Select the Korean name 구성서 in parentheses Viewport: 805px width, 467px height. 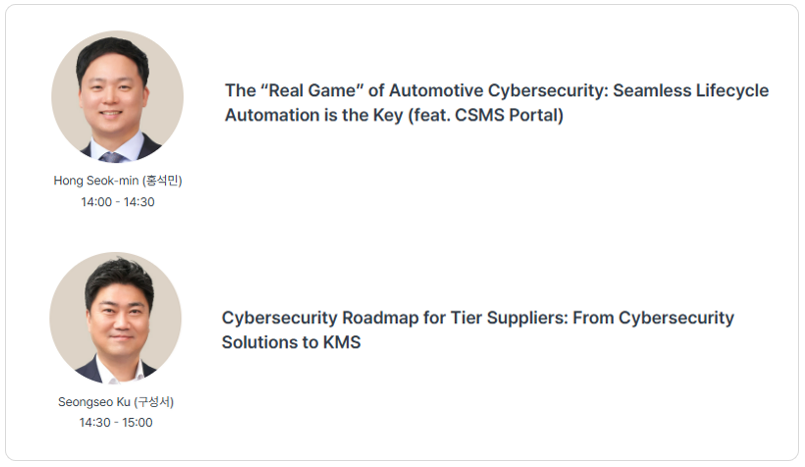click(154, 402)
